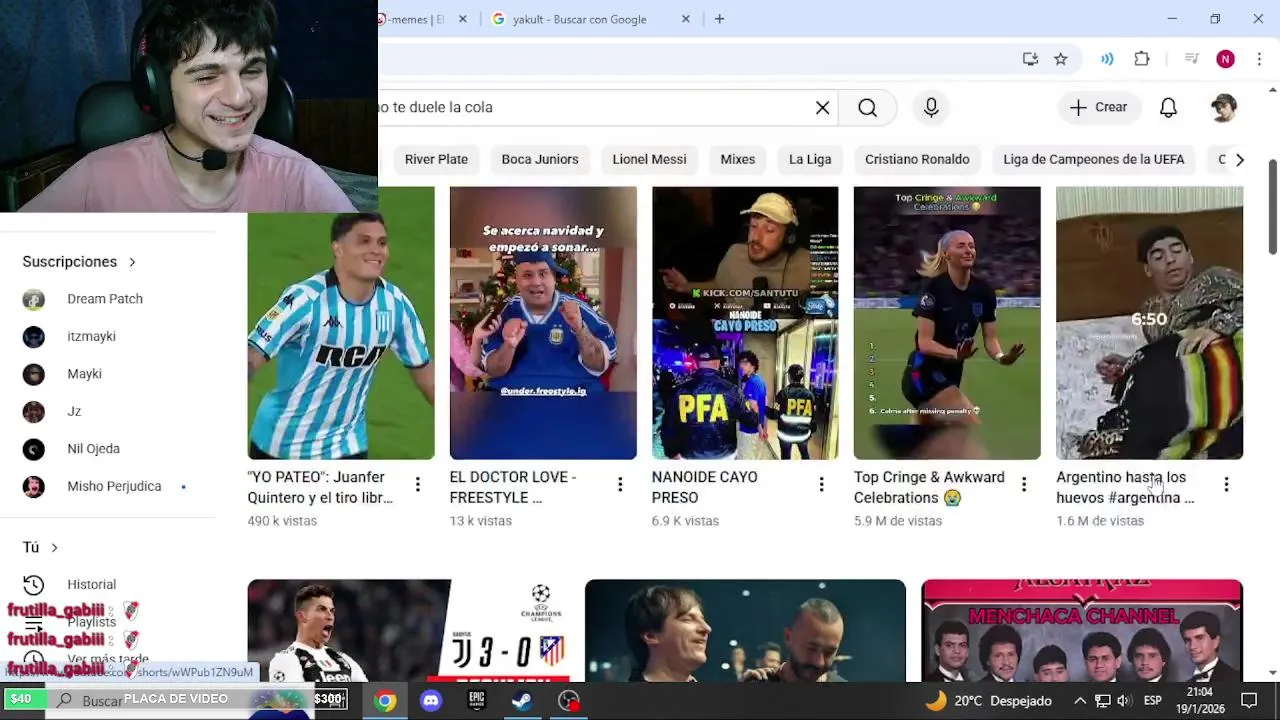Open Chrome from the taskbar
Image resolution: width=1280 pixels, height=720 pixels.
[x=385, y=701]
